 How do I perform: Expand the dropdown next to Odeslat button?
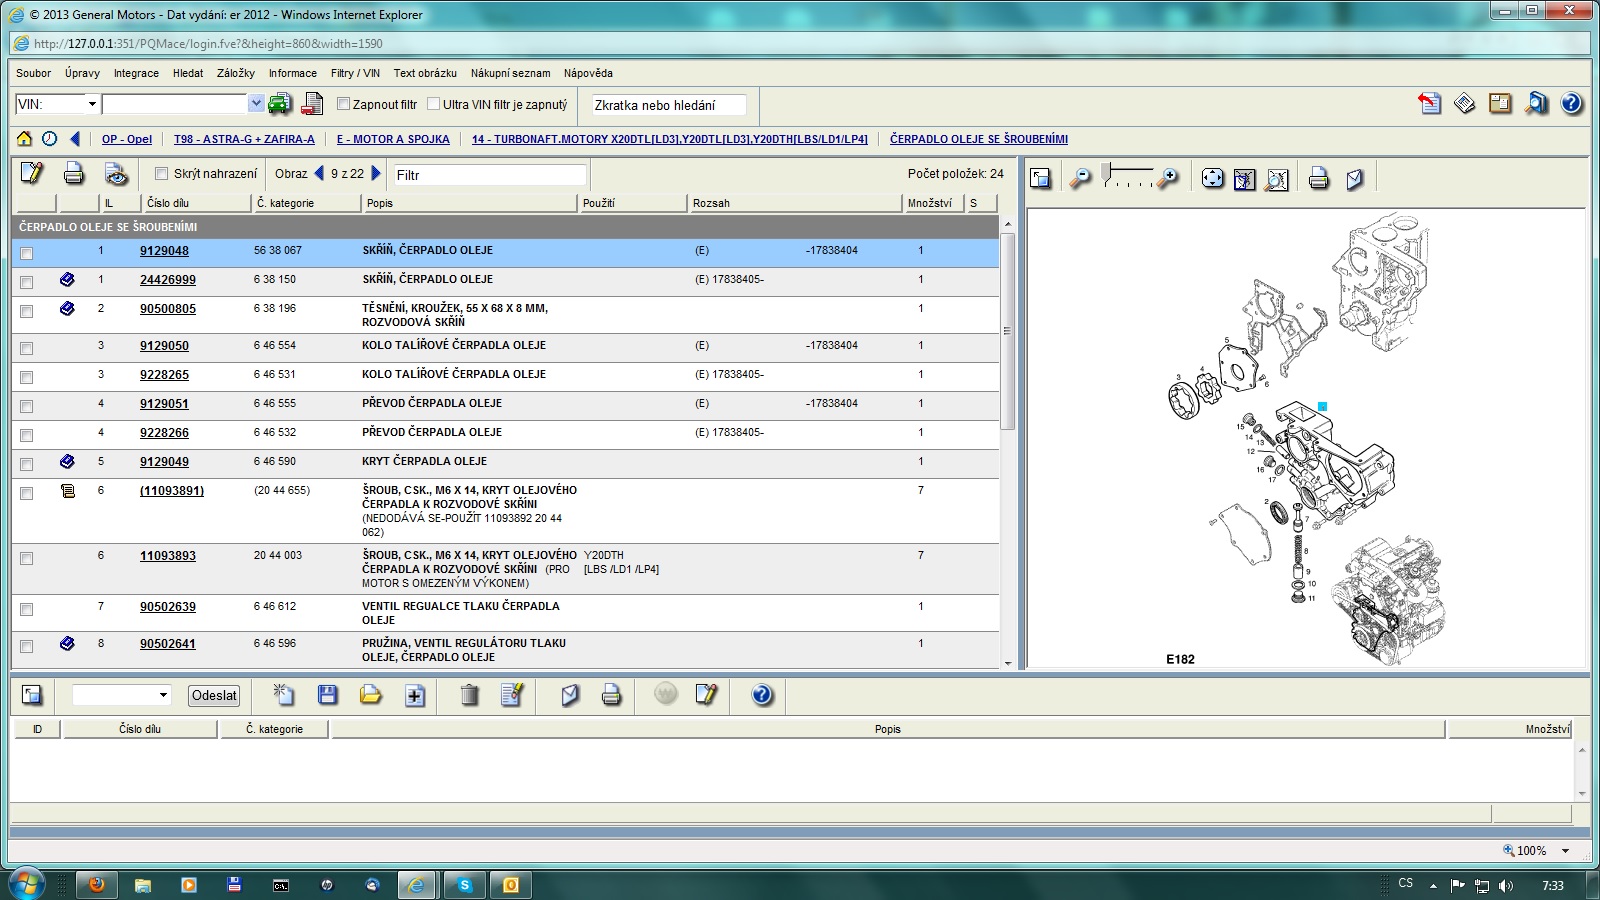[163, 695]
